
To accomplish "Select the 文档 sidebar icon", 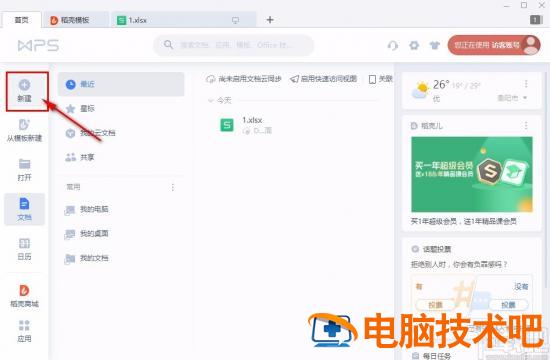I will 24,204.
